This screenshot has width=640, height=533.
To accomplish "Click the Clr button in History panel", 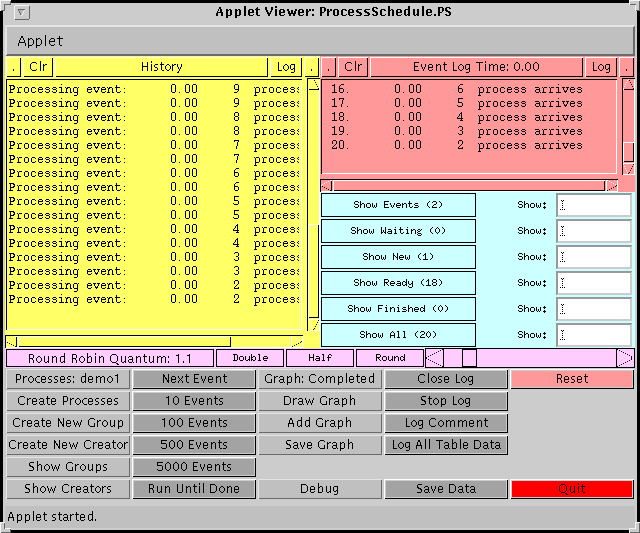I will coord(38,67).
